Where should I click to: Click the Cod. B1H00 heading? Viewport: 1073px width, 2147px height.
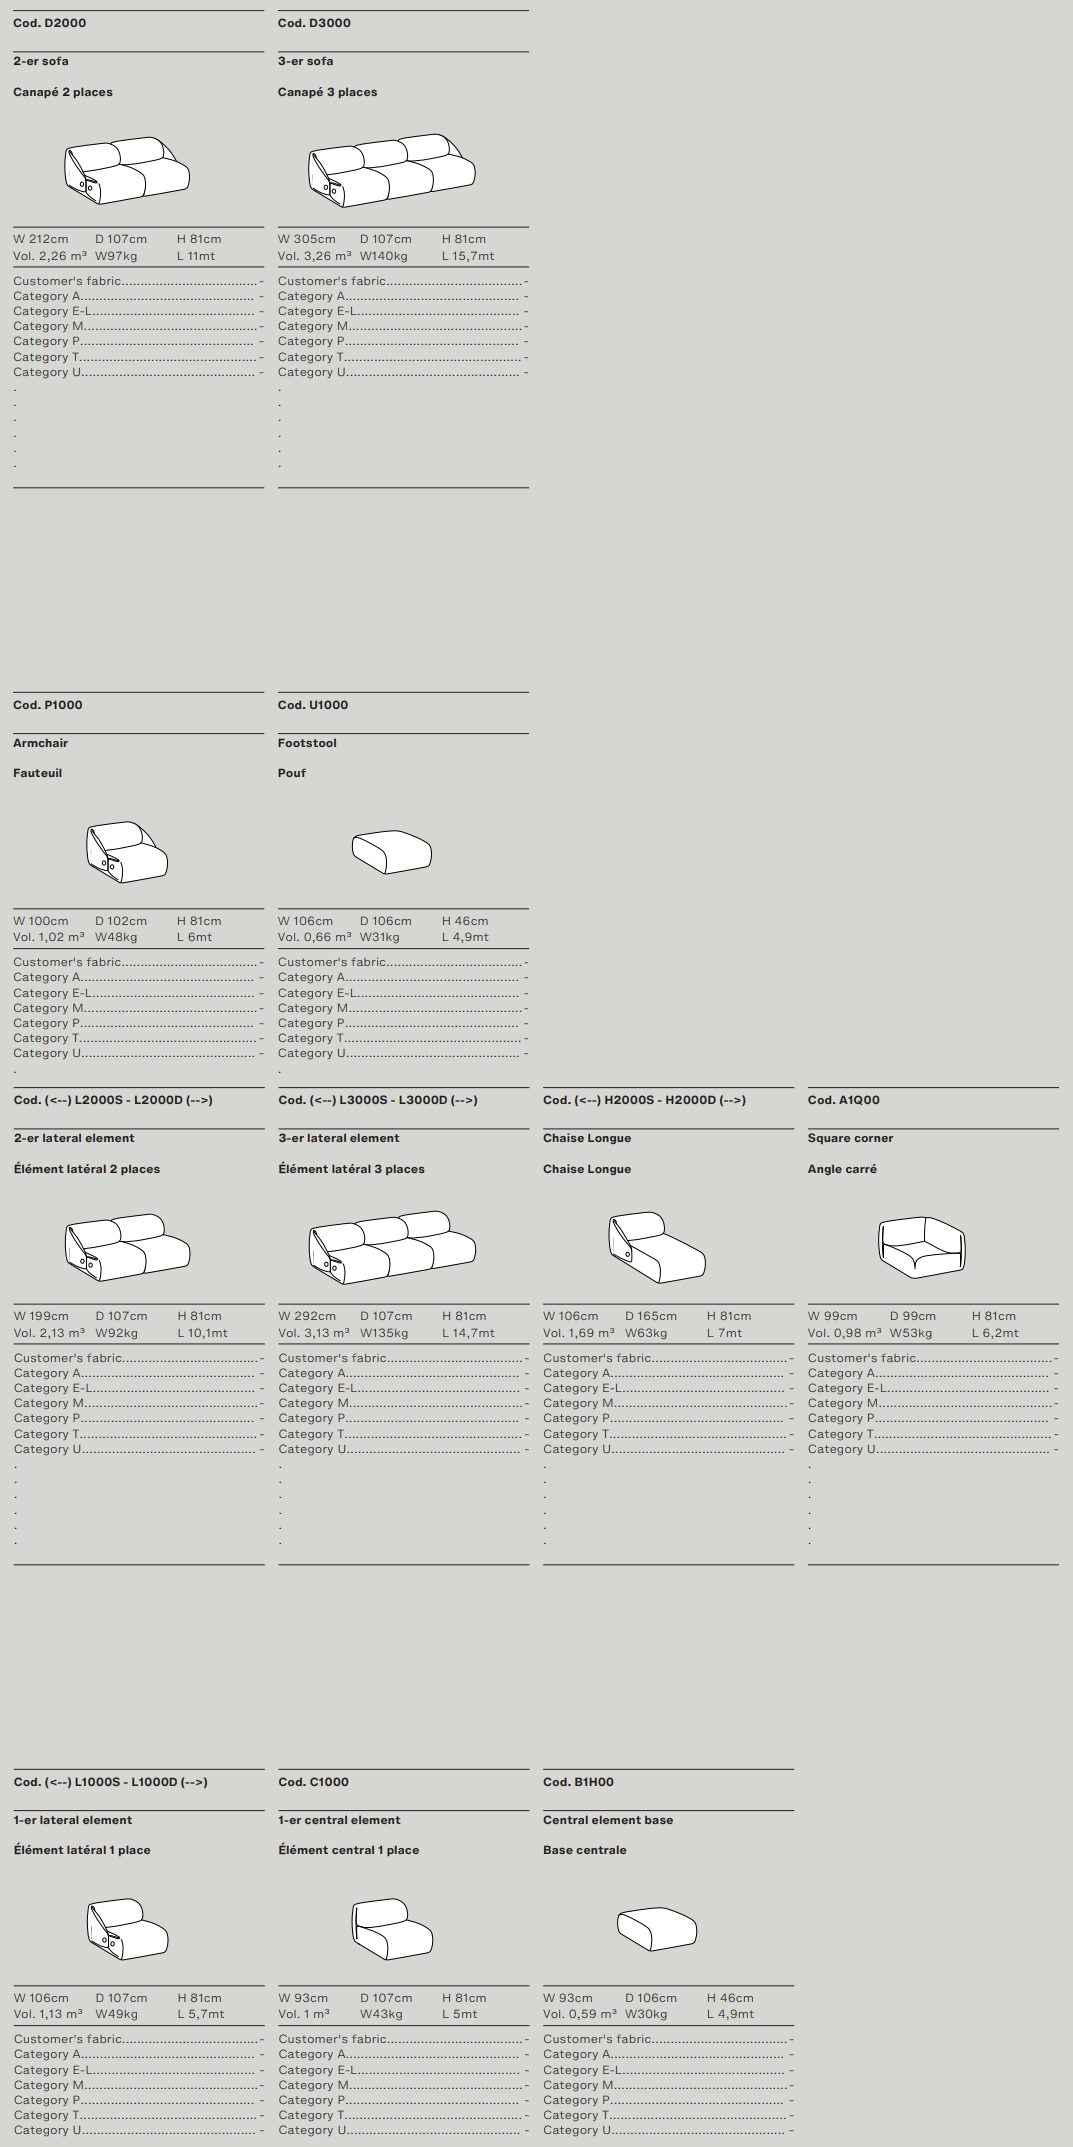pyautogui.click(x=578, y=1782)
